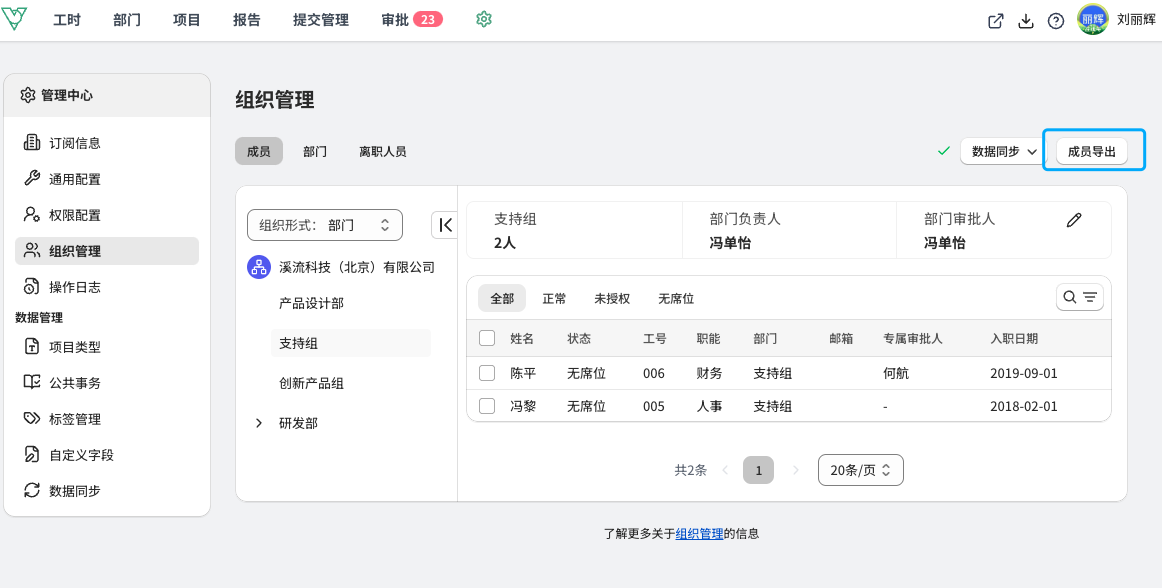Switch to the 部门 tab under 组织管理
Viewport: 1162px width, 588px height.
pos(315,151)
